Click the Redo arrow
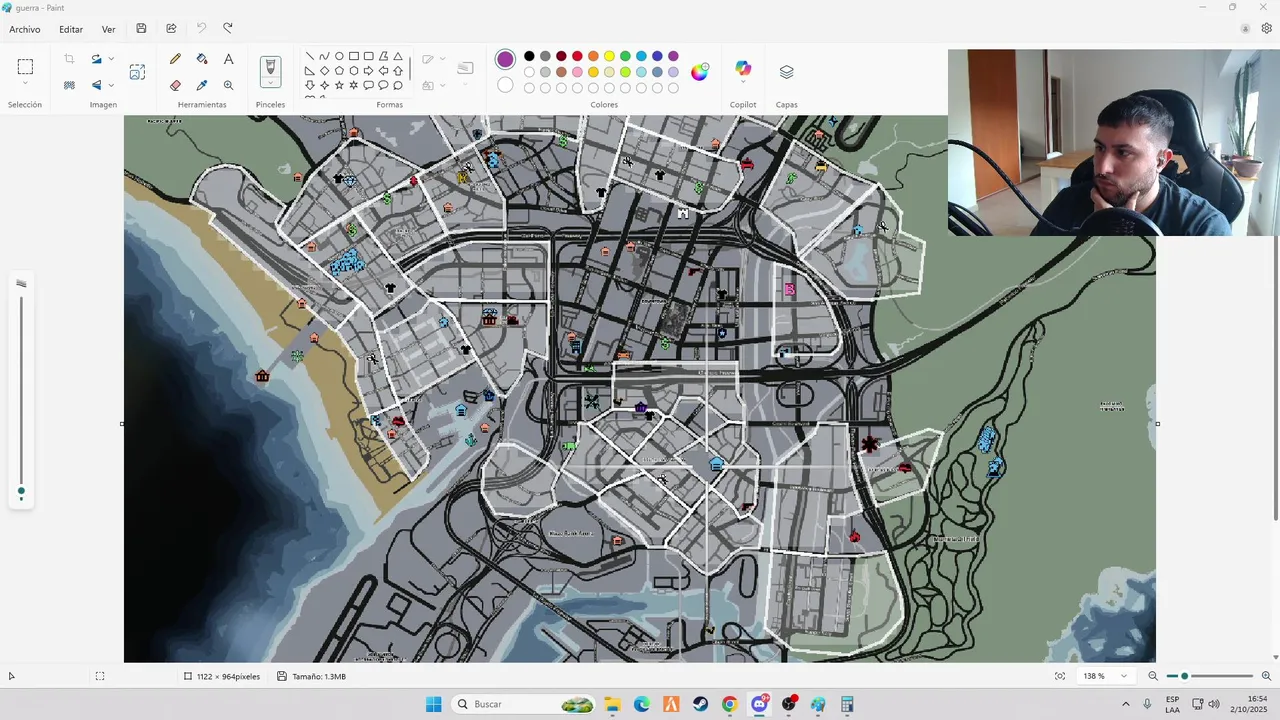This screenshot has height=720, width=1280. click(228, 29)
